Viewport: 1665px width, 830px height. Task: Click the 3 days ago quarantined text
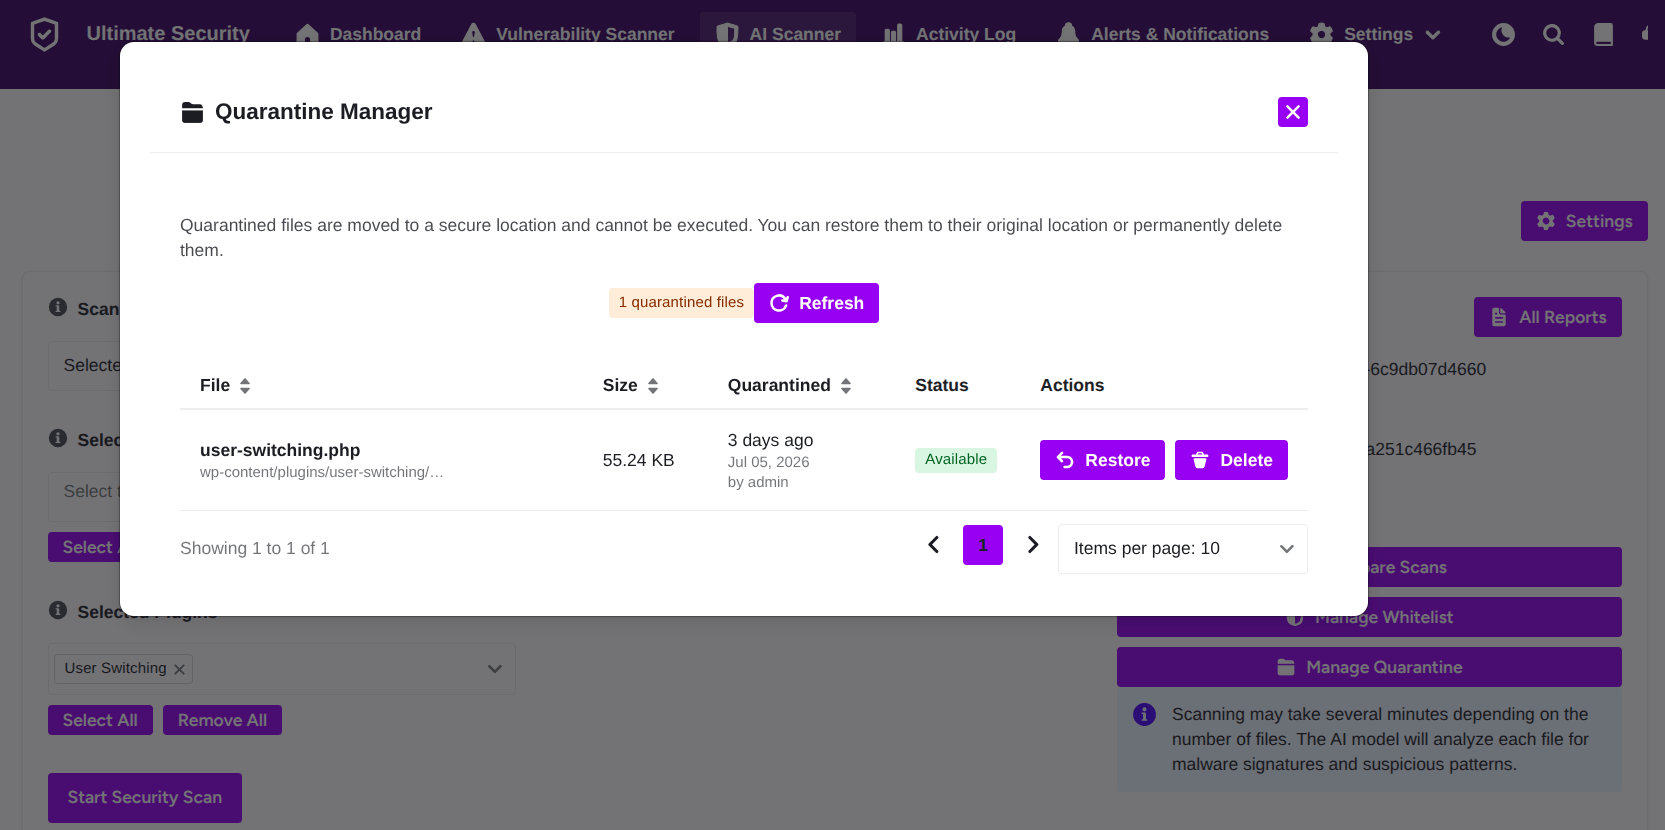pos(770,440)
